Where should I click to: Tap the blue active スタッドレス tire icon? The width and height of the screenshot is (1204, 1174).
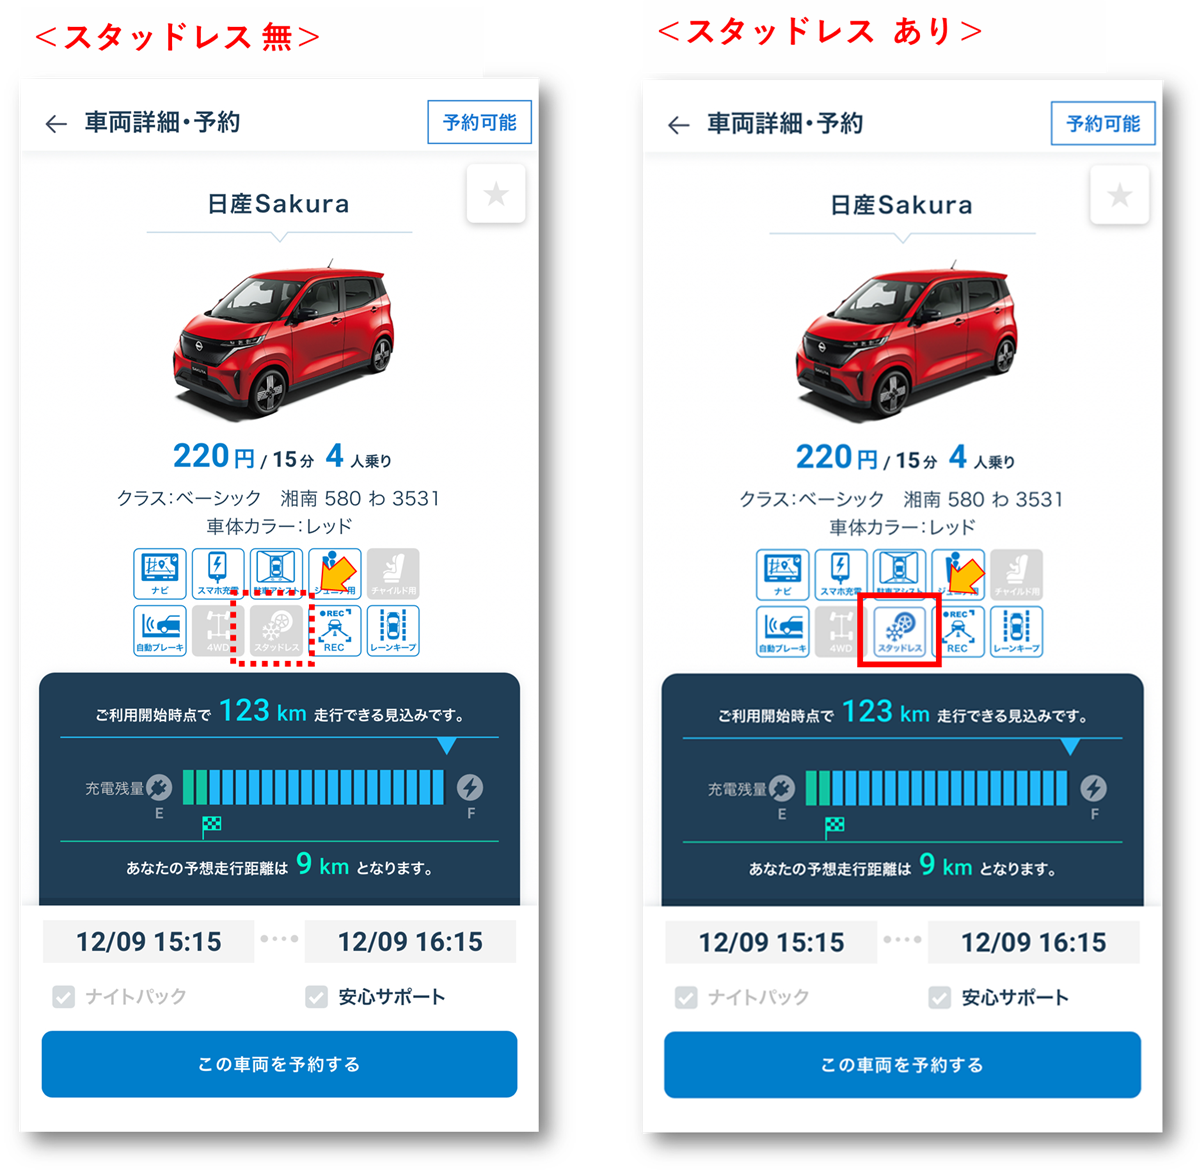[900, 632]
